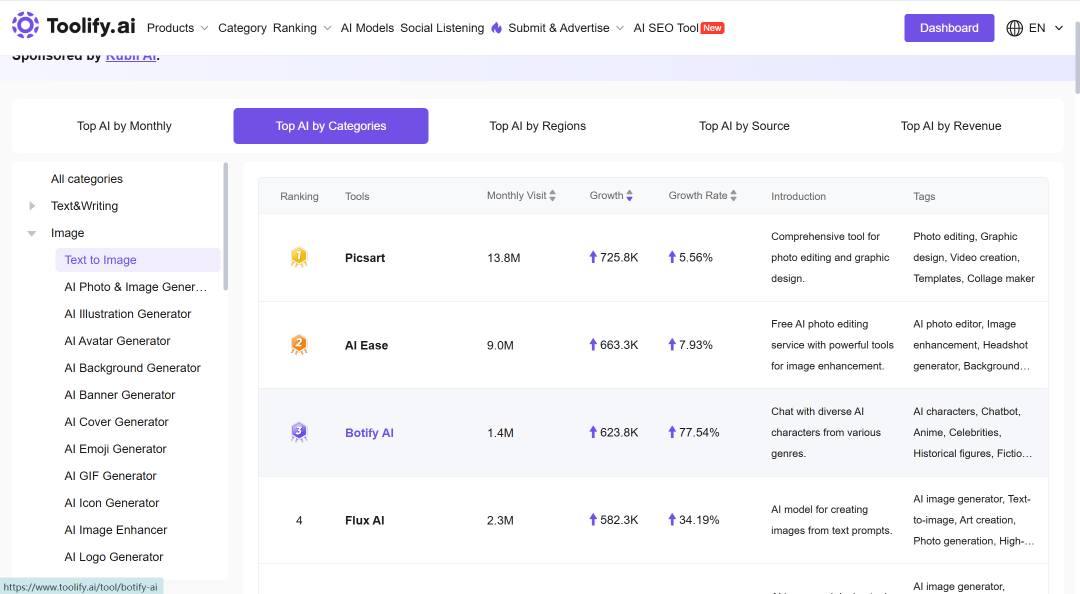Open the Picsart tool link

[x=365, y=258]
